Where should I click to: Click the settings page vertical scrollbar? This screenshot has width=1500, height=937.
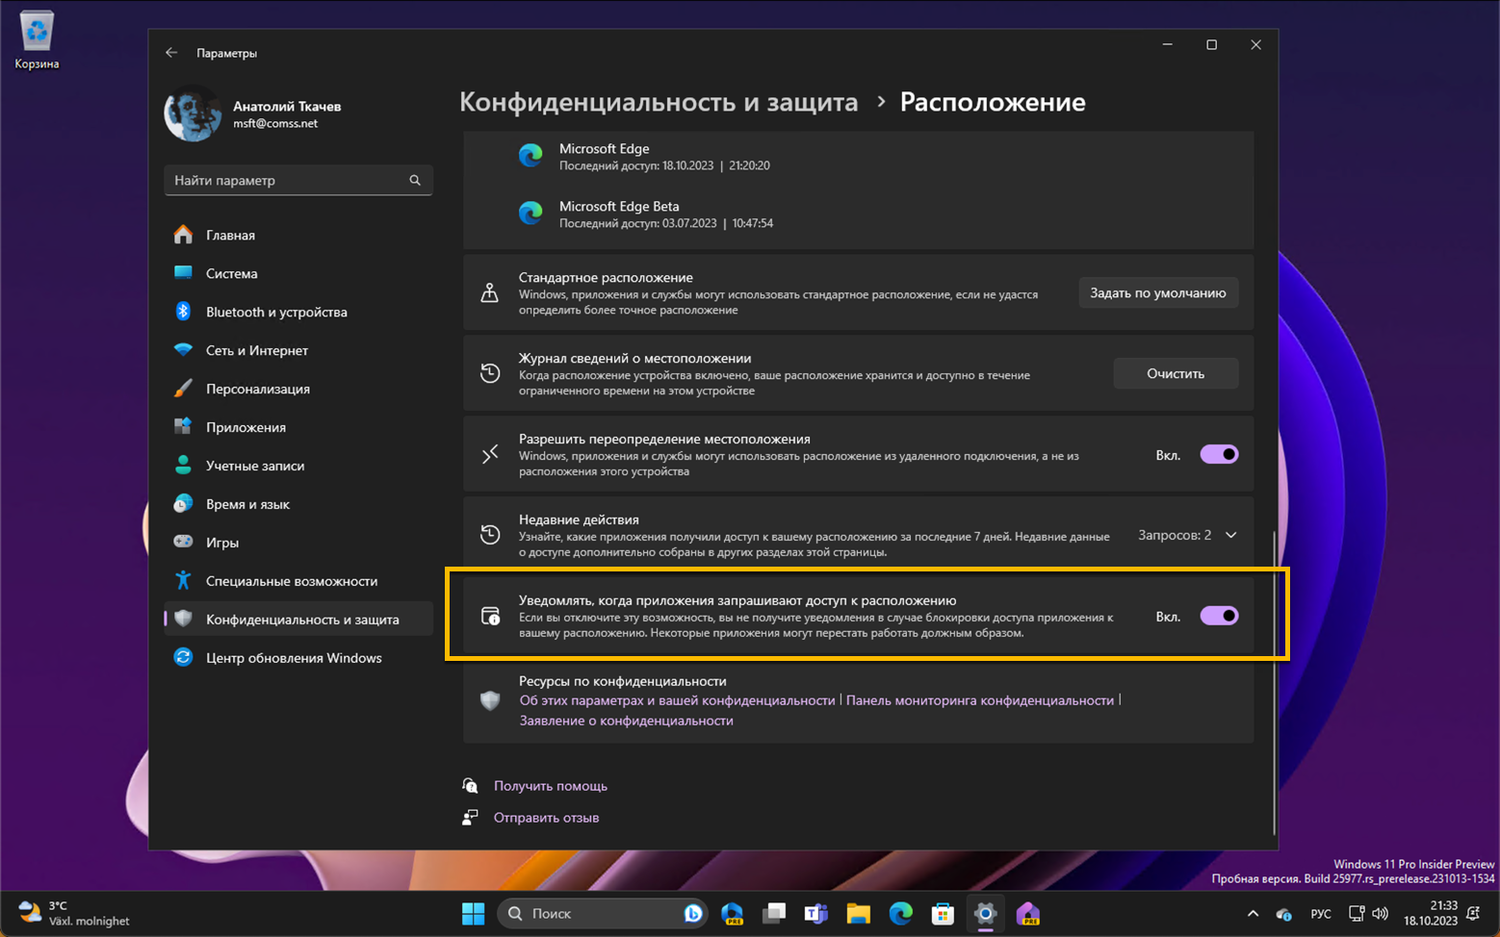pyautogui.click(x=1274, y=682)
